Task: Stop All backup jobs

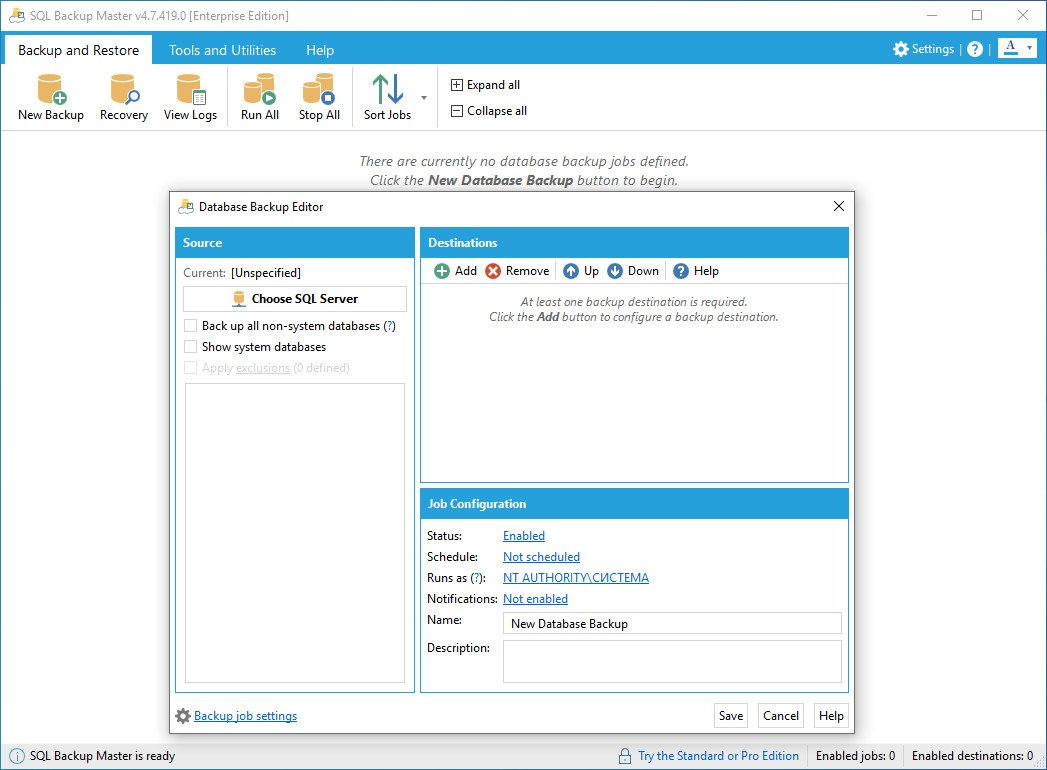Action: (319, 98)
